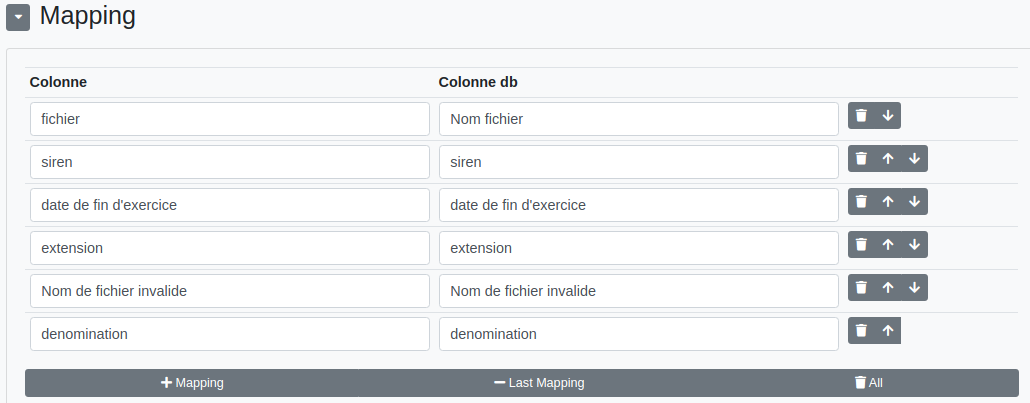This screenshot has width=1030, height=403.
Task: Move date de fin d'exercice row up
Action: click(888, 202)
